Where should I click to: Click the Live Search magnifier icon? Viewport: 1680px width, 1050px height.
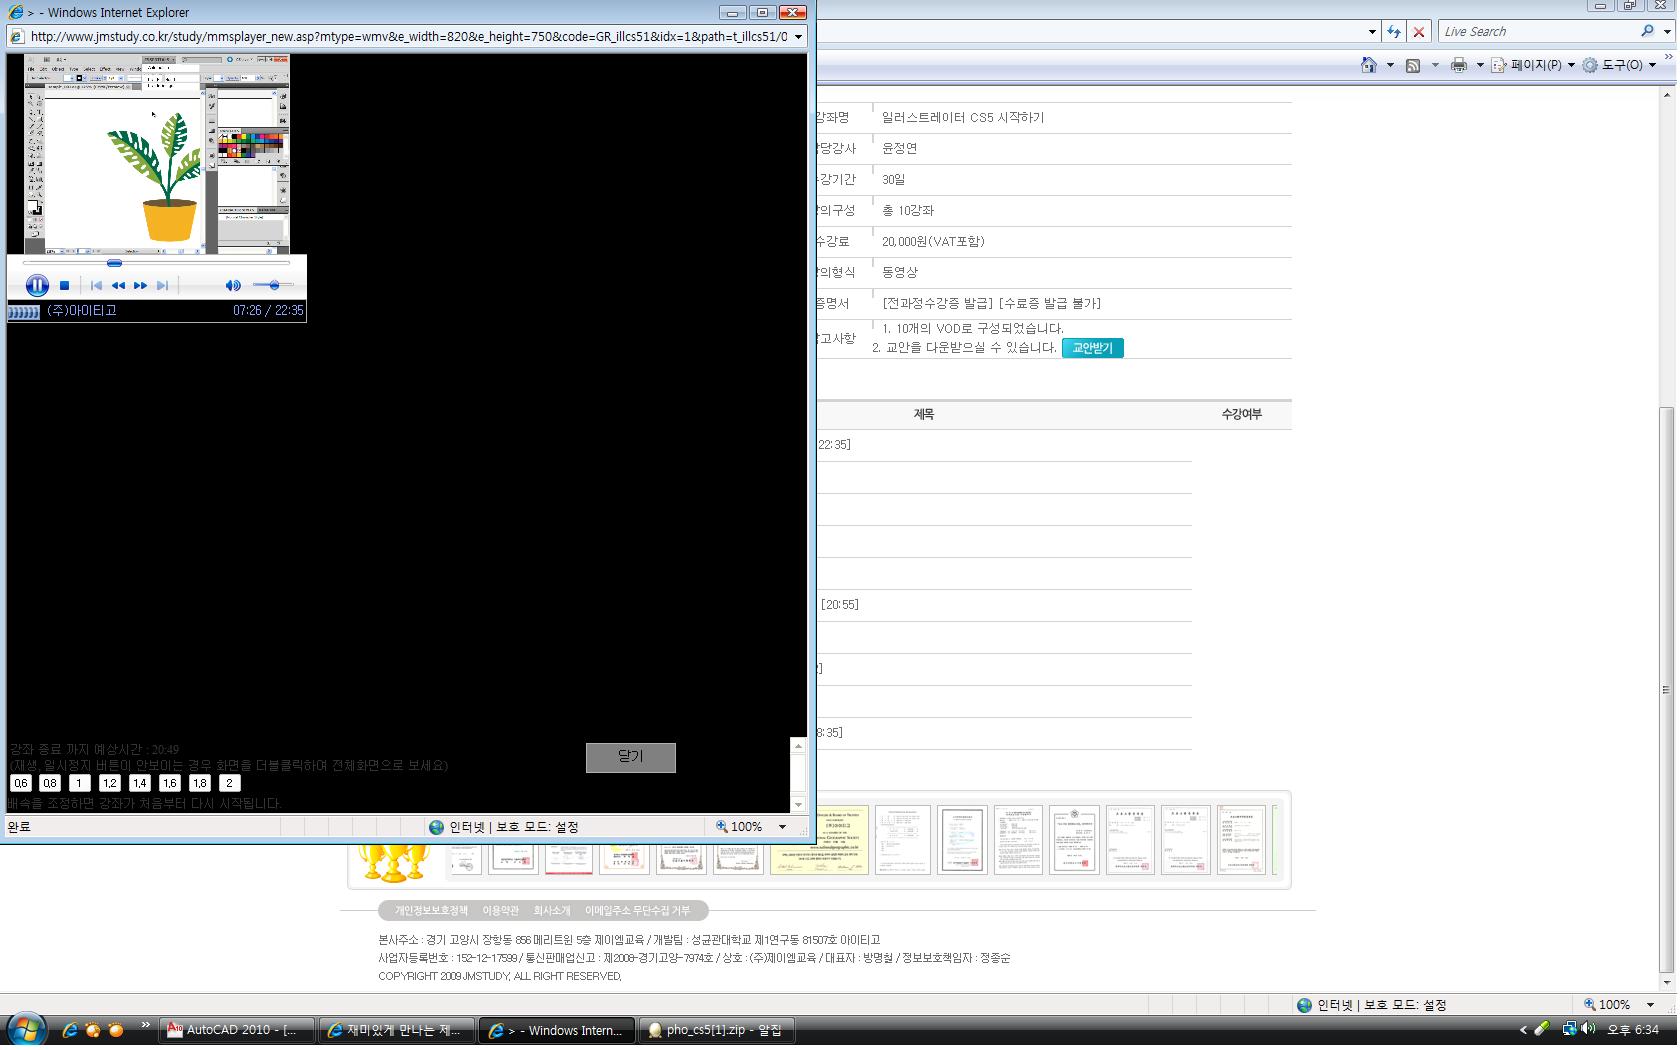pyautogui.click(x=1647, y=32)
